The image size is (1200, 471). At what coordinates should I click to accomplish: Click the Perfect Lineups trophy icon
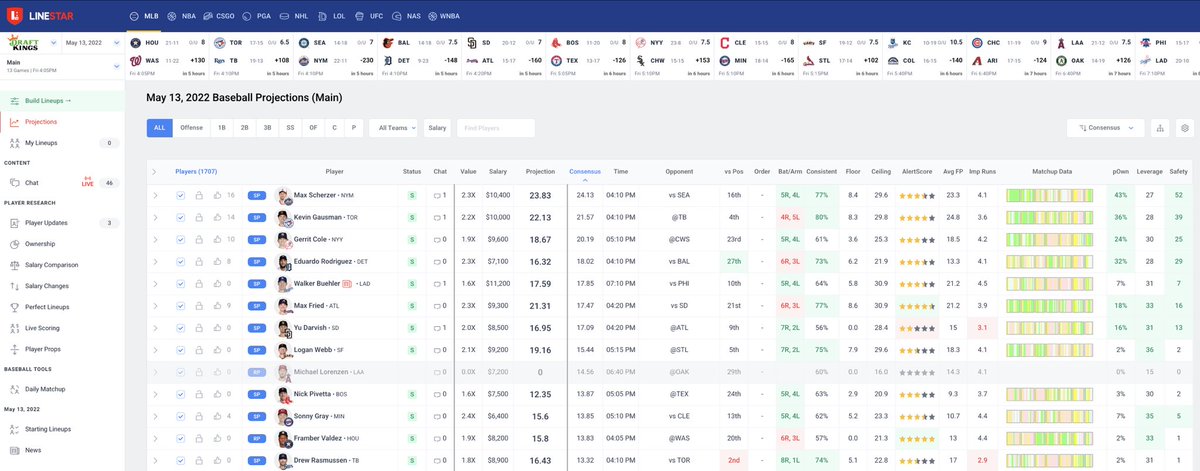pos(14,307)
